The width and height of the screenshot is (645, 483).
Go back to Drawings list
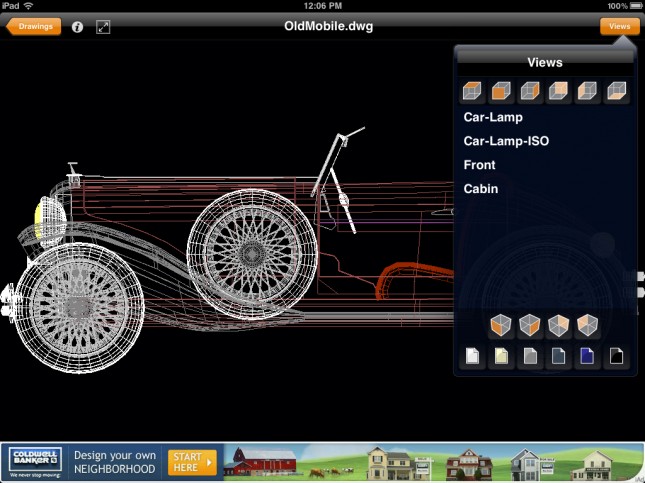click(x=34, y=27)
